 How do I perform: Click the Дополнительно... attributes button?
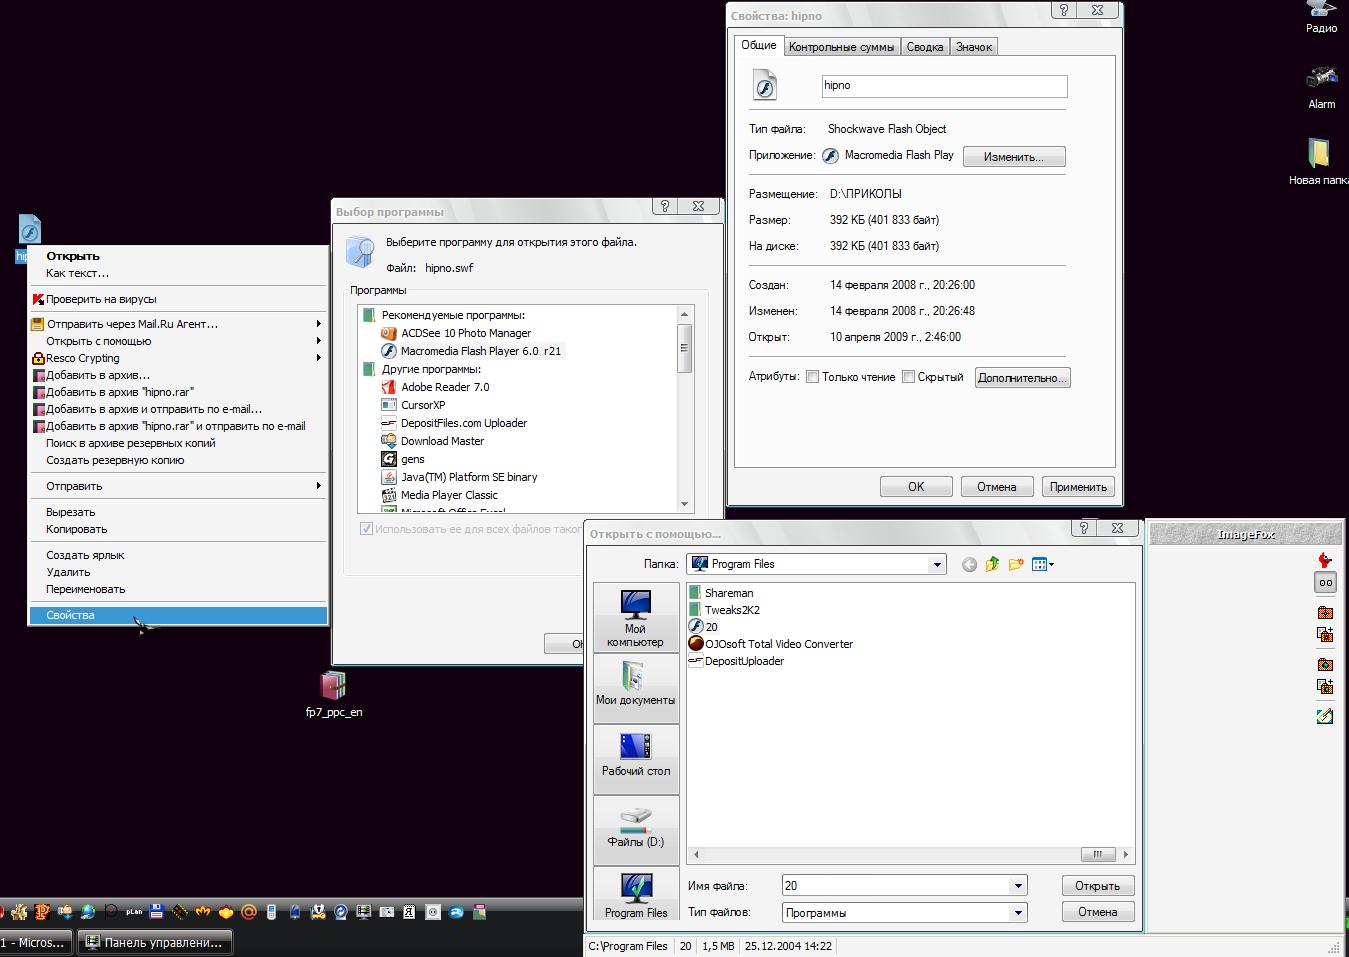[1022, 378]
